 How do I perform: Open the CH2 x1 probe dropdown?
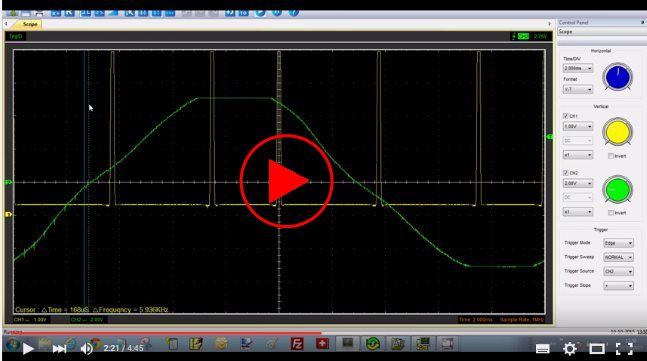(578, 212)
